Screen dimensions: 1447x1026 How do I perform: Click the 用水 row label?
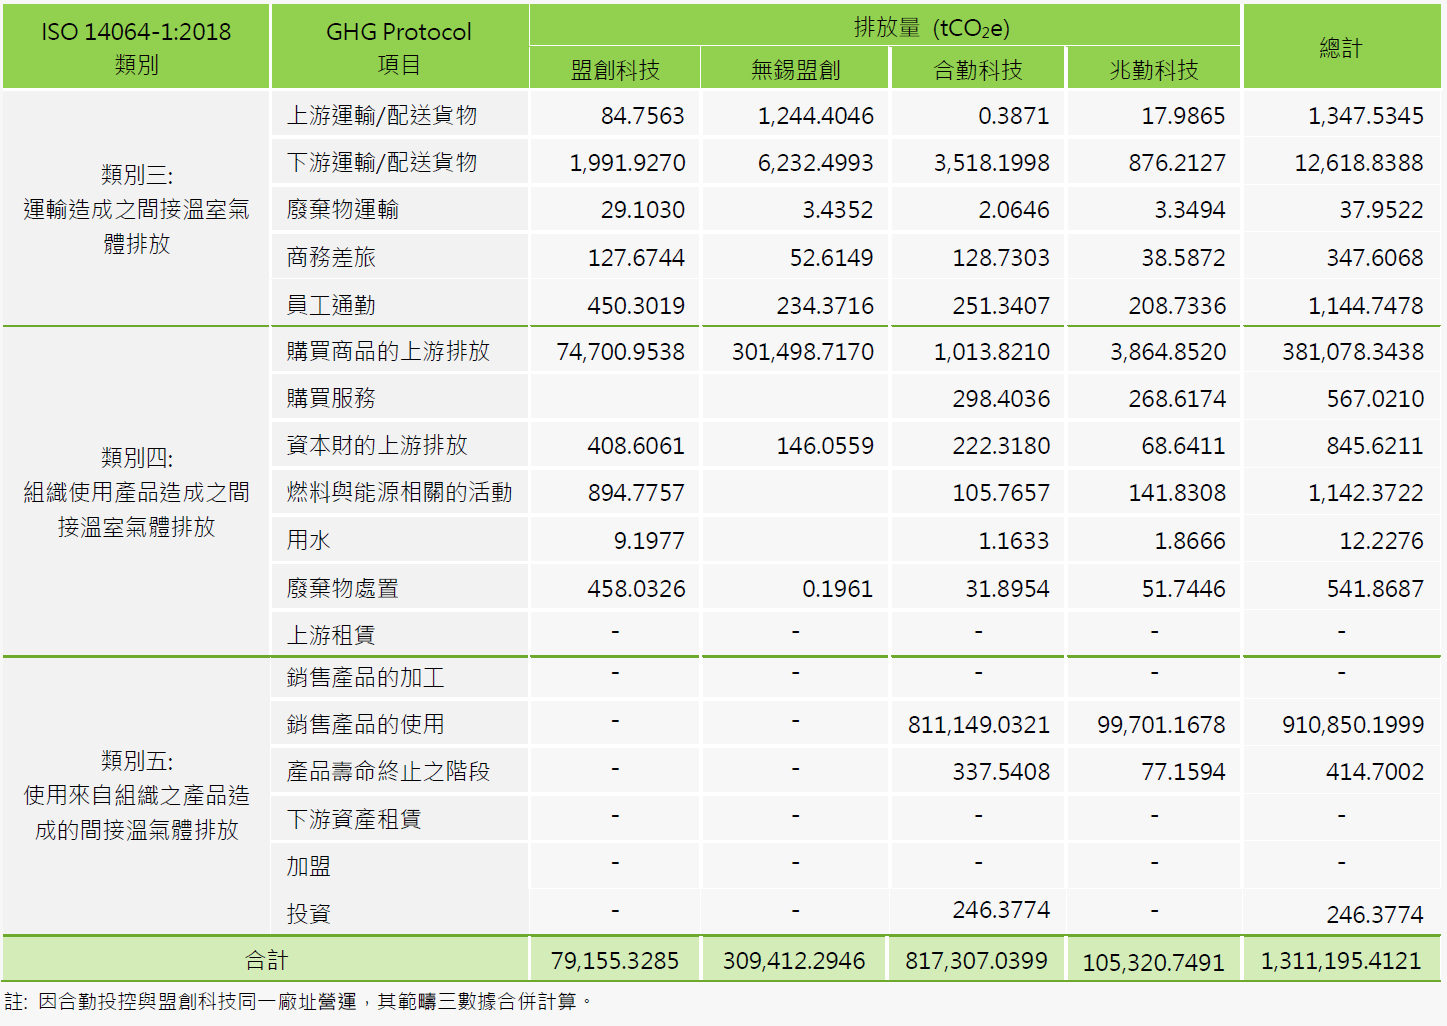click(x=308, y=541)
